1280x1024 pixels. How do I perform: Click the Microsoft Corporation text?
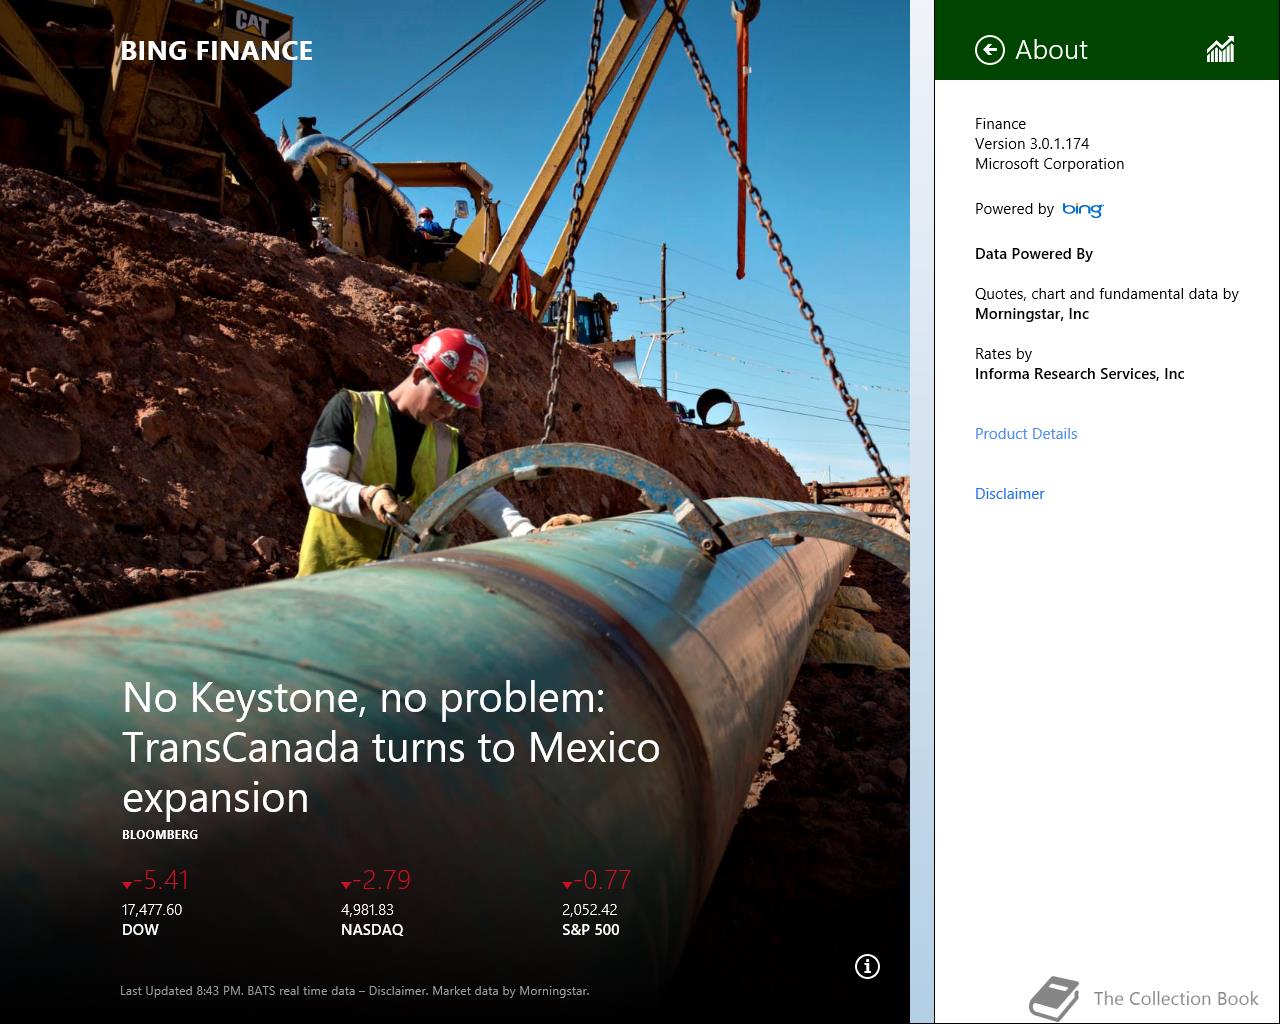pyautogui.click(x=1049, y=164)
